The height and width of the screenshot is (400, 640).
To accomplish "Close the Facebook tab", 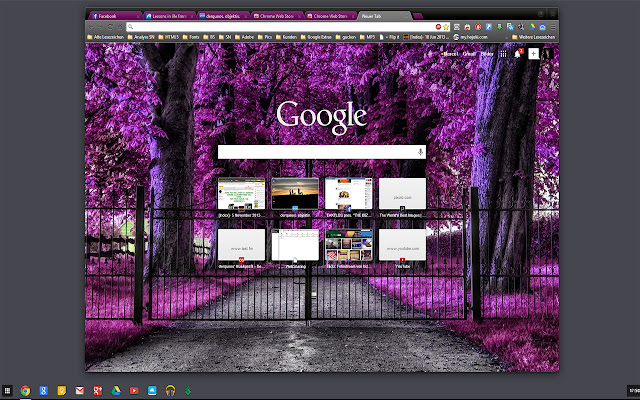I will (138, 16).
